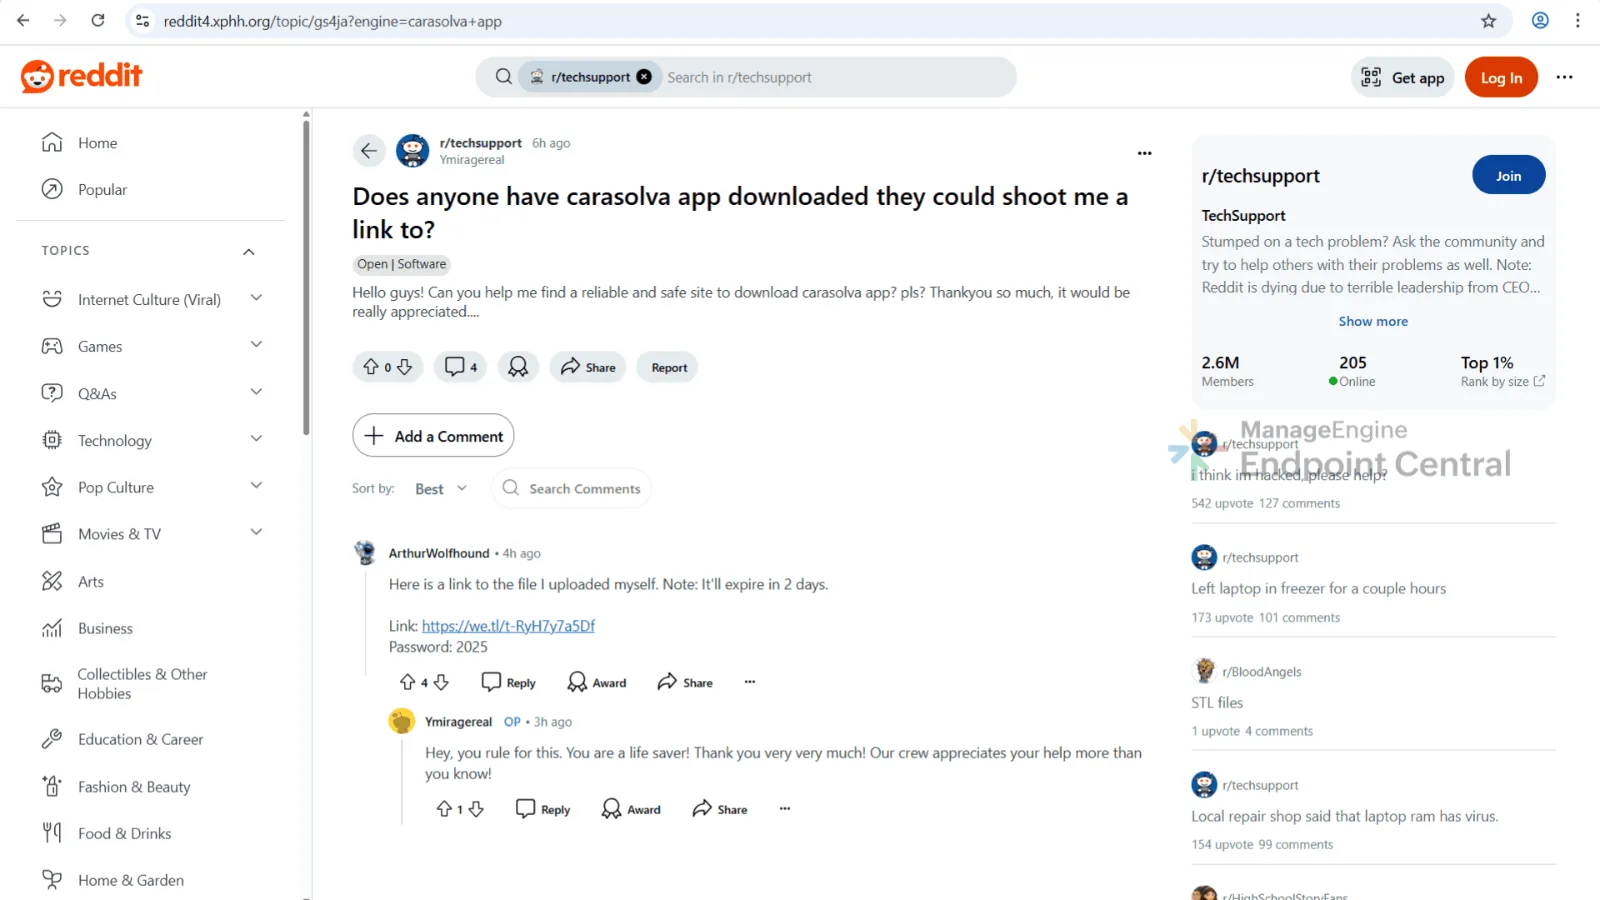Screen dimensions: 1600x900
Task: Open more options on ArthurWolfhound's comment
Action: [750, 682]
